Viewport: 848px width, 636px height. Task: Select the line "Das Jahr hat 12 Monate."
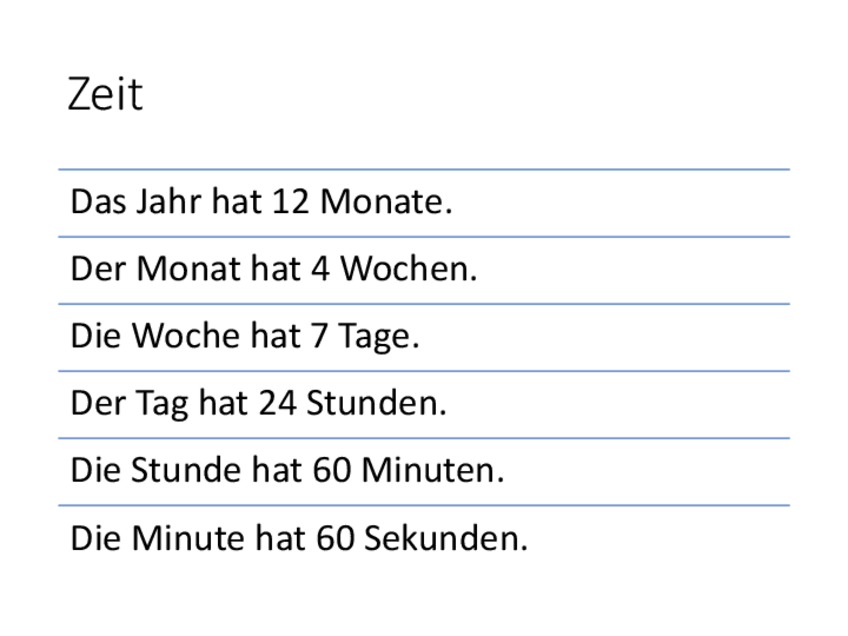point(261,203)
